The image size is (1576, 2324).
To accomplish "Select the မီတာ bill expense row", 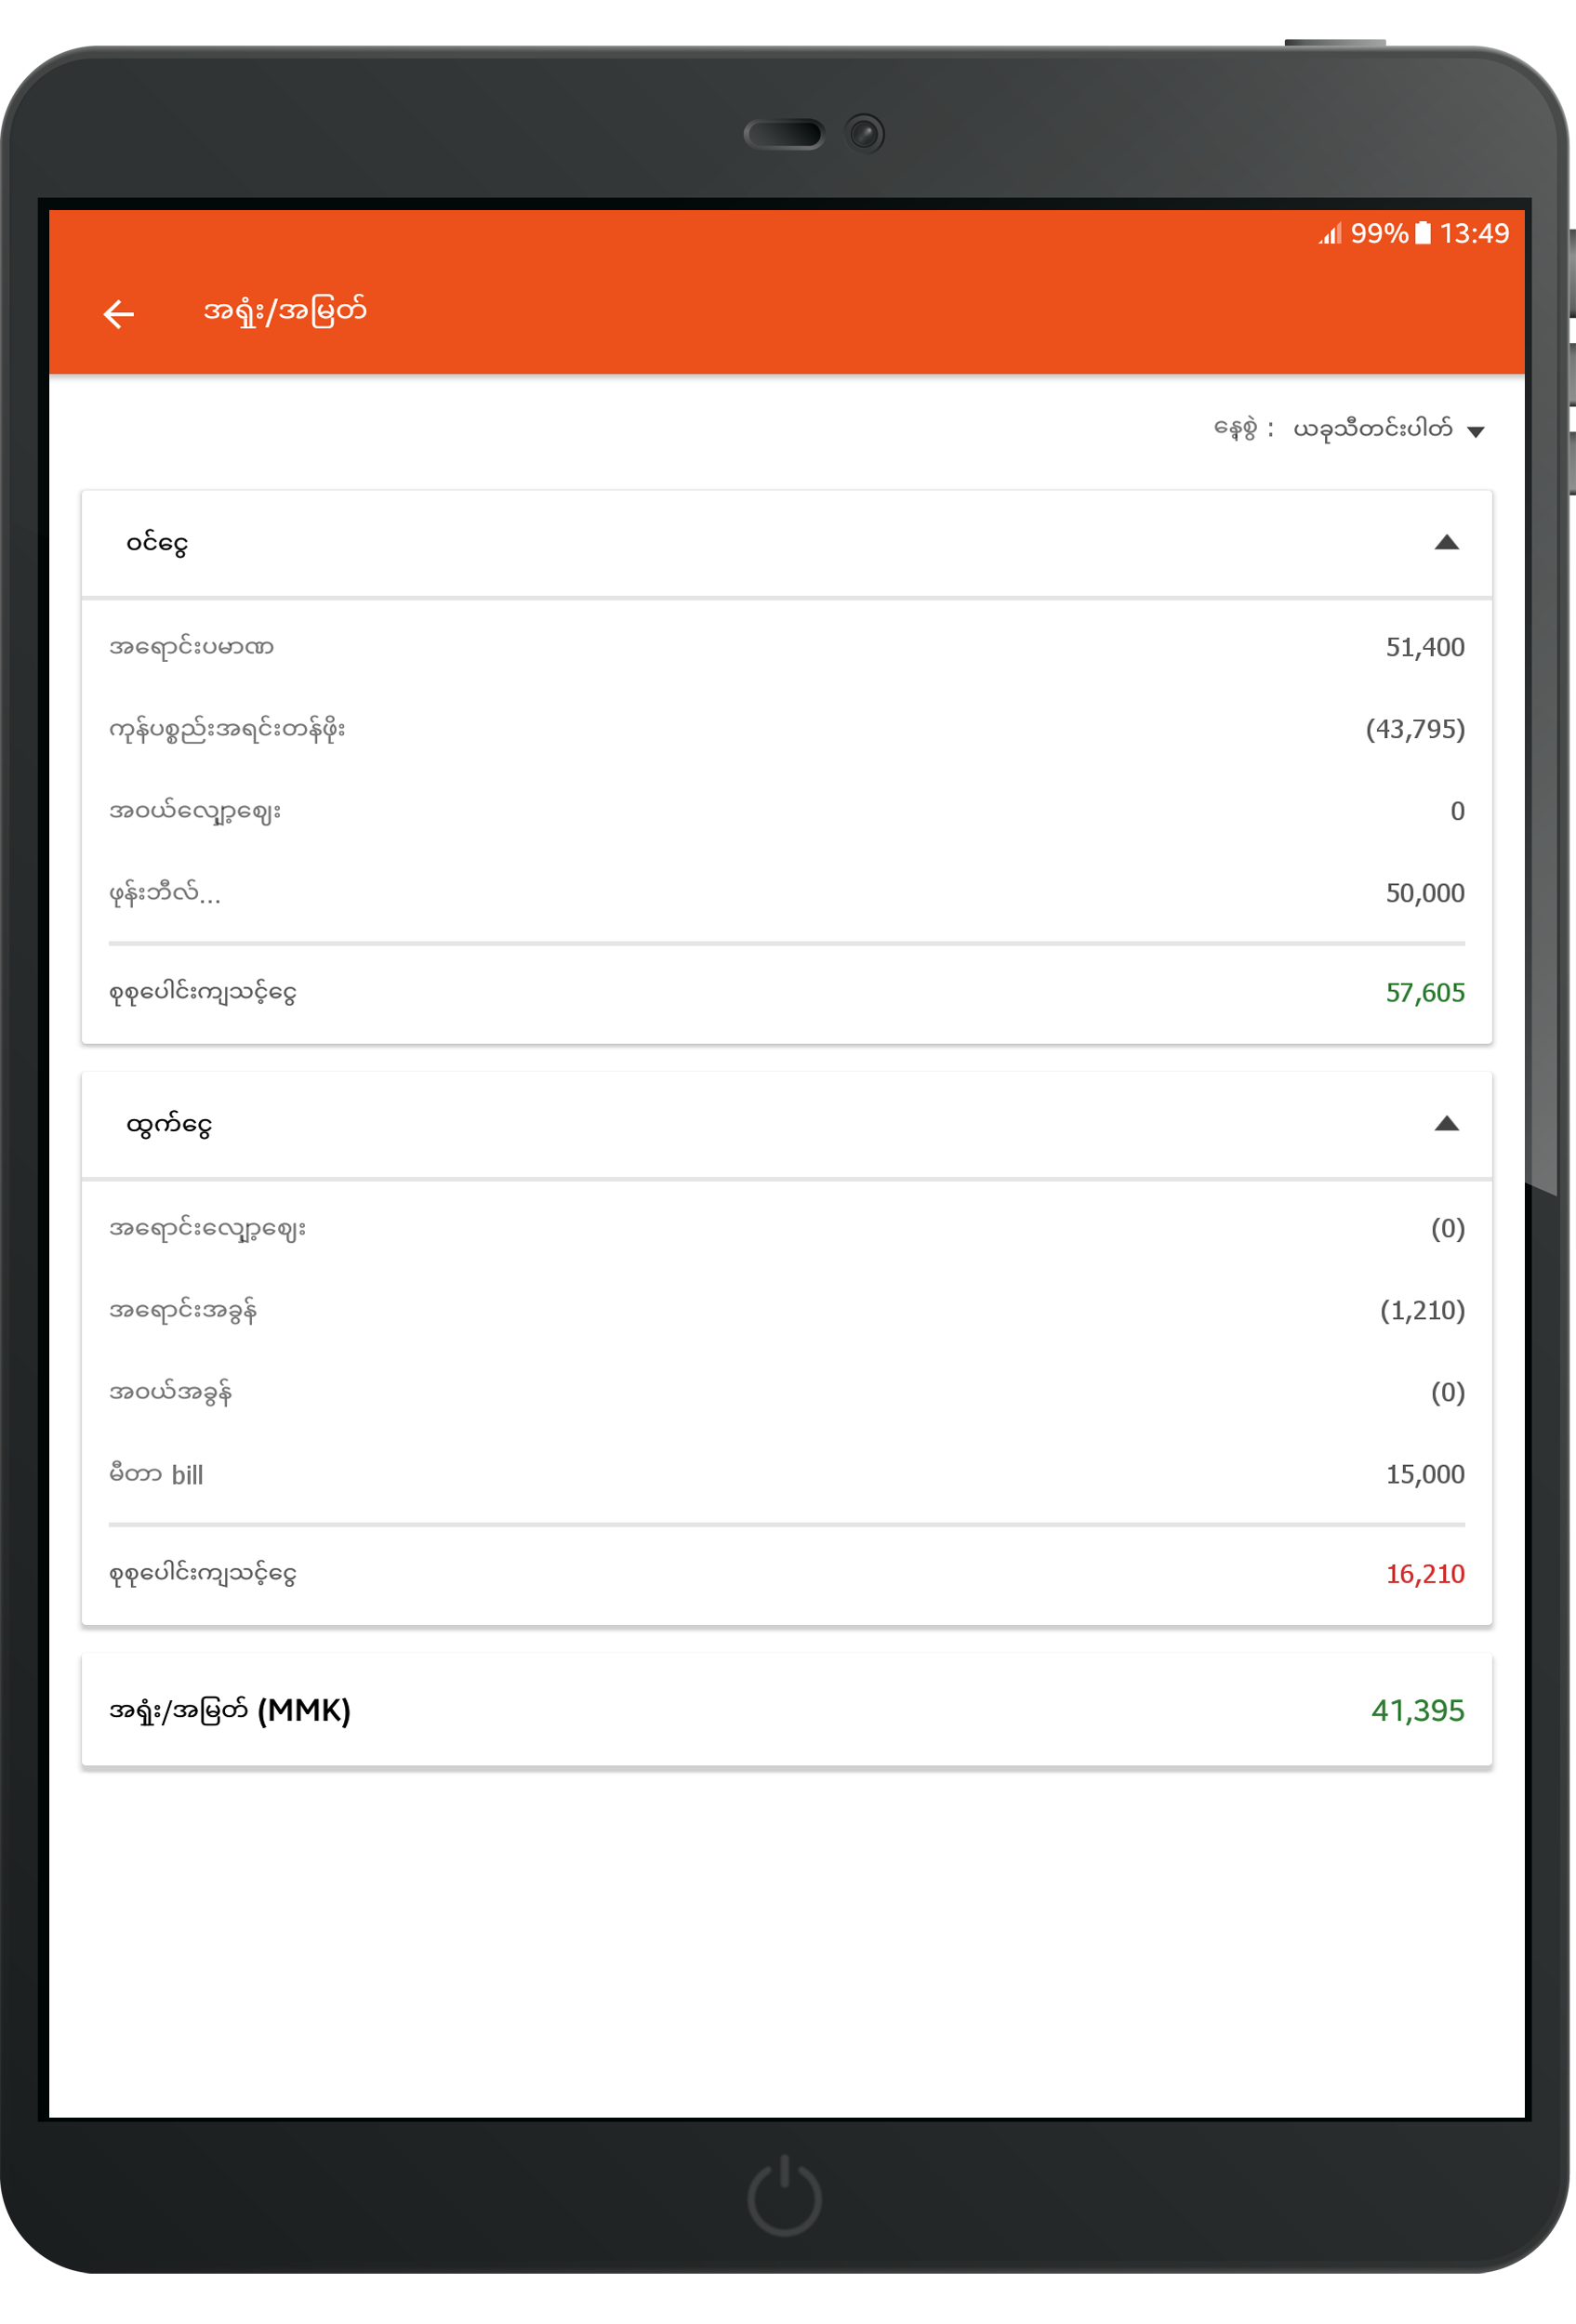I will [x=787, y=1474].
